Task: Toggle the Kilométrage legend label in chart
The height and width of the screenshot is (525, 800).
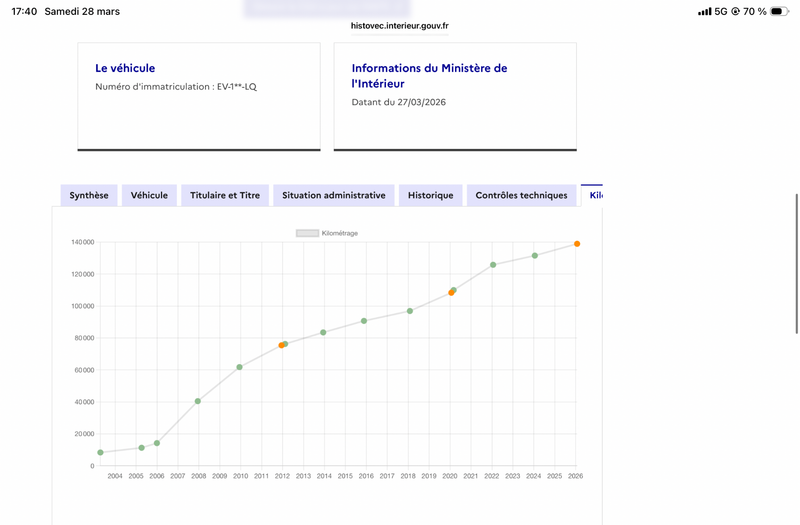Action: (340, 233)
